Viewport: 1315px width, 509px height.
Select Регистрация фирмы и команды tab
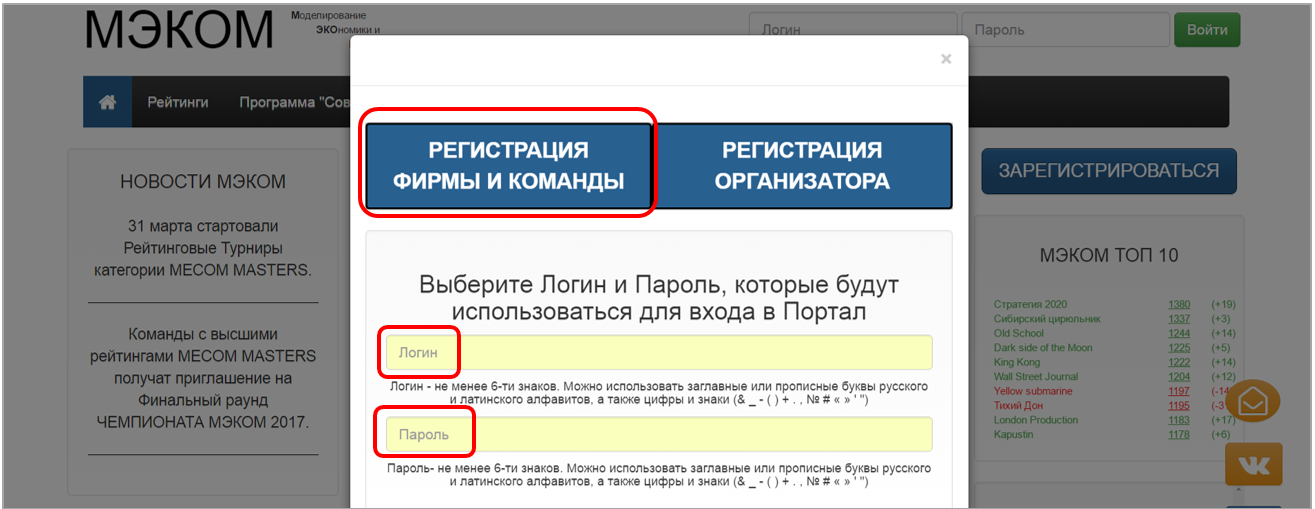508,166
